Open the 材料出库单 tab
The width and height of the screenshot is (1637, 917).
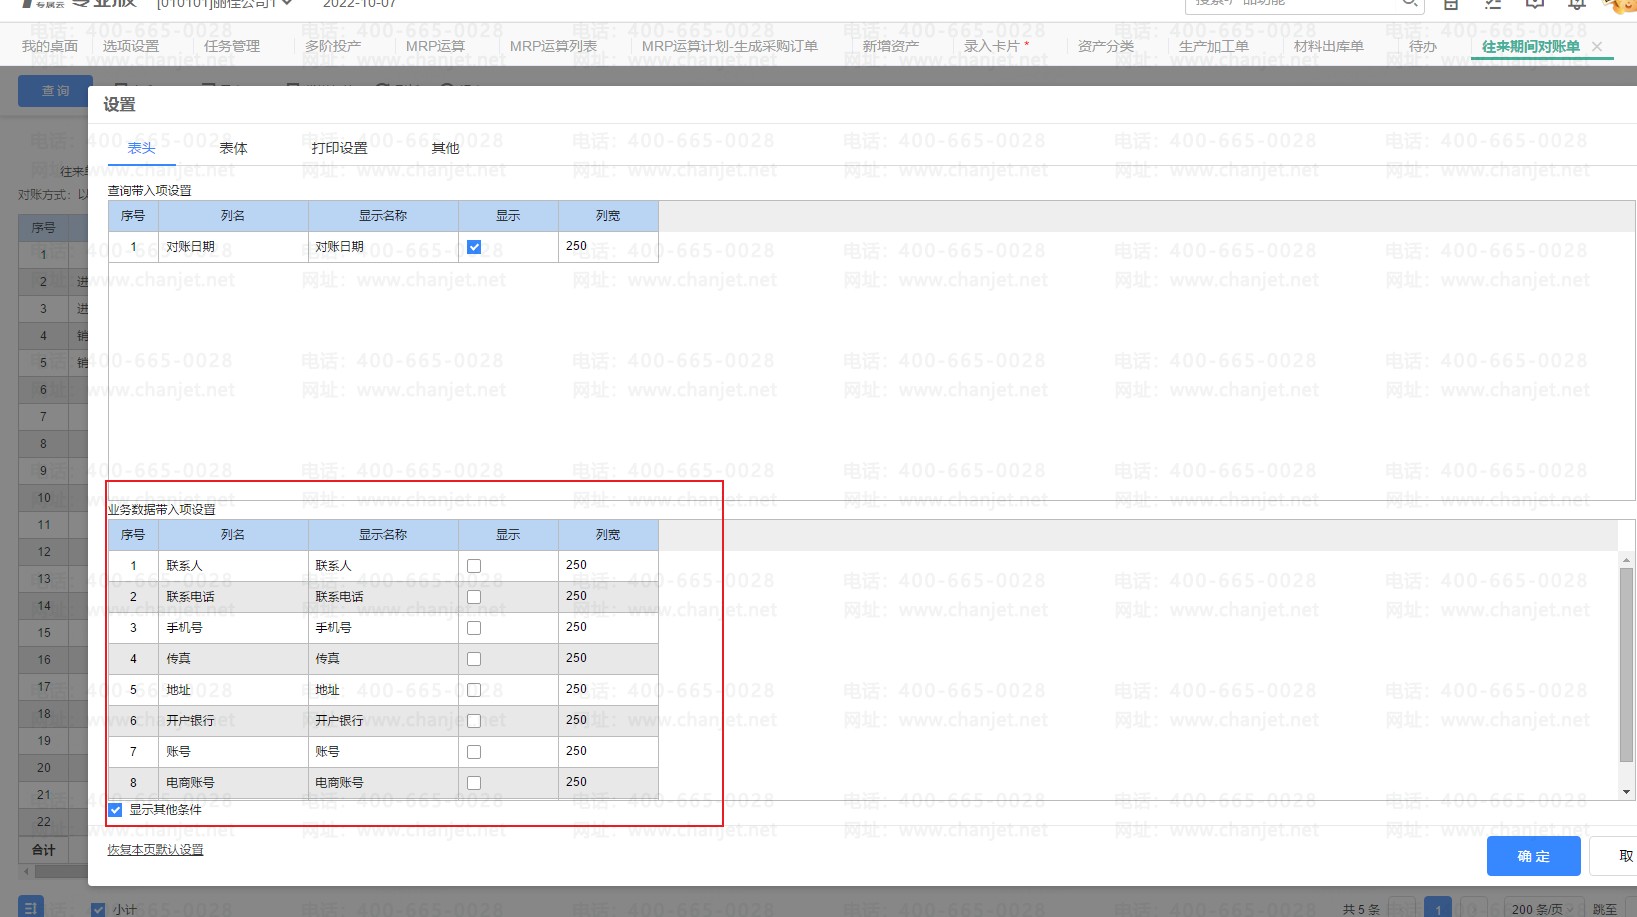coord(1329,46)
